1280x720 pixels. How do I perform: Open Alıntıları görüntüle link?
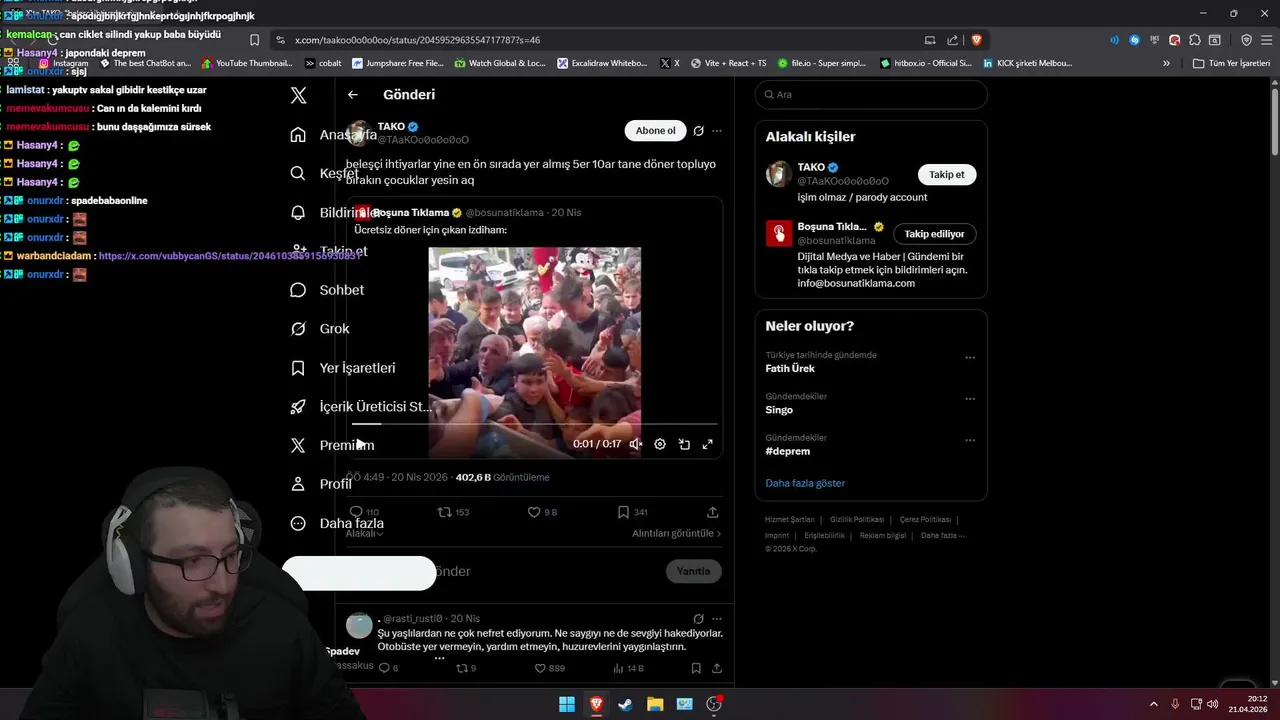click(676, 534)
